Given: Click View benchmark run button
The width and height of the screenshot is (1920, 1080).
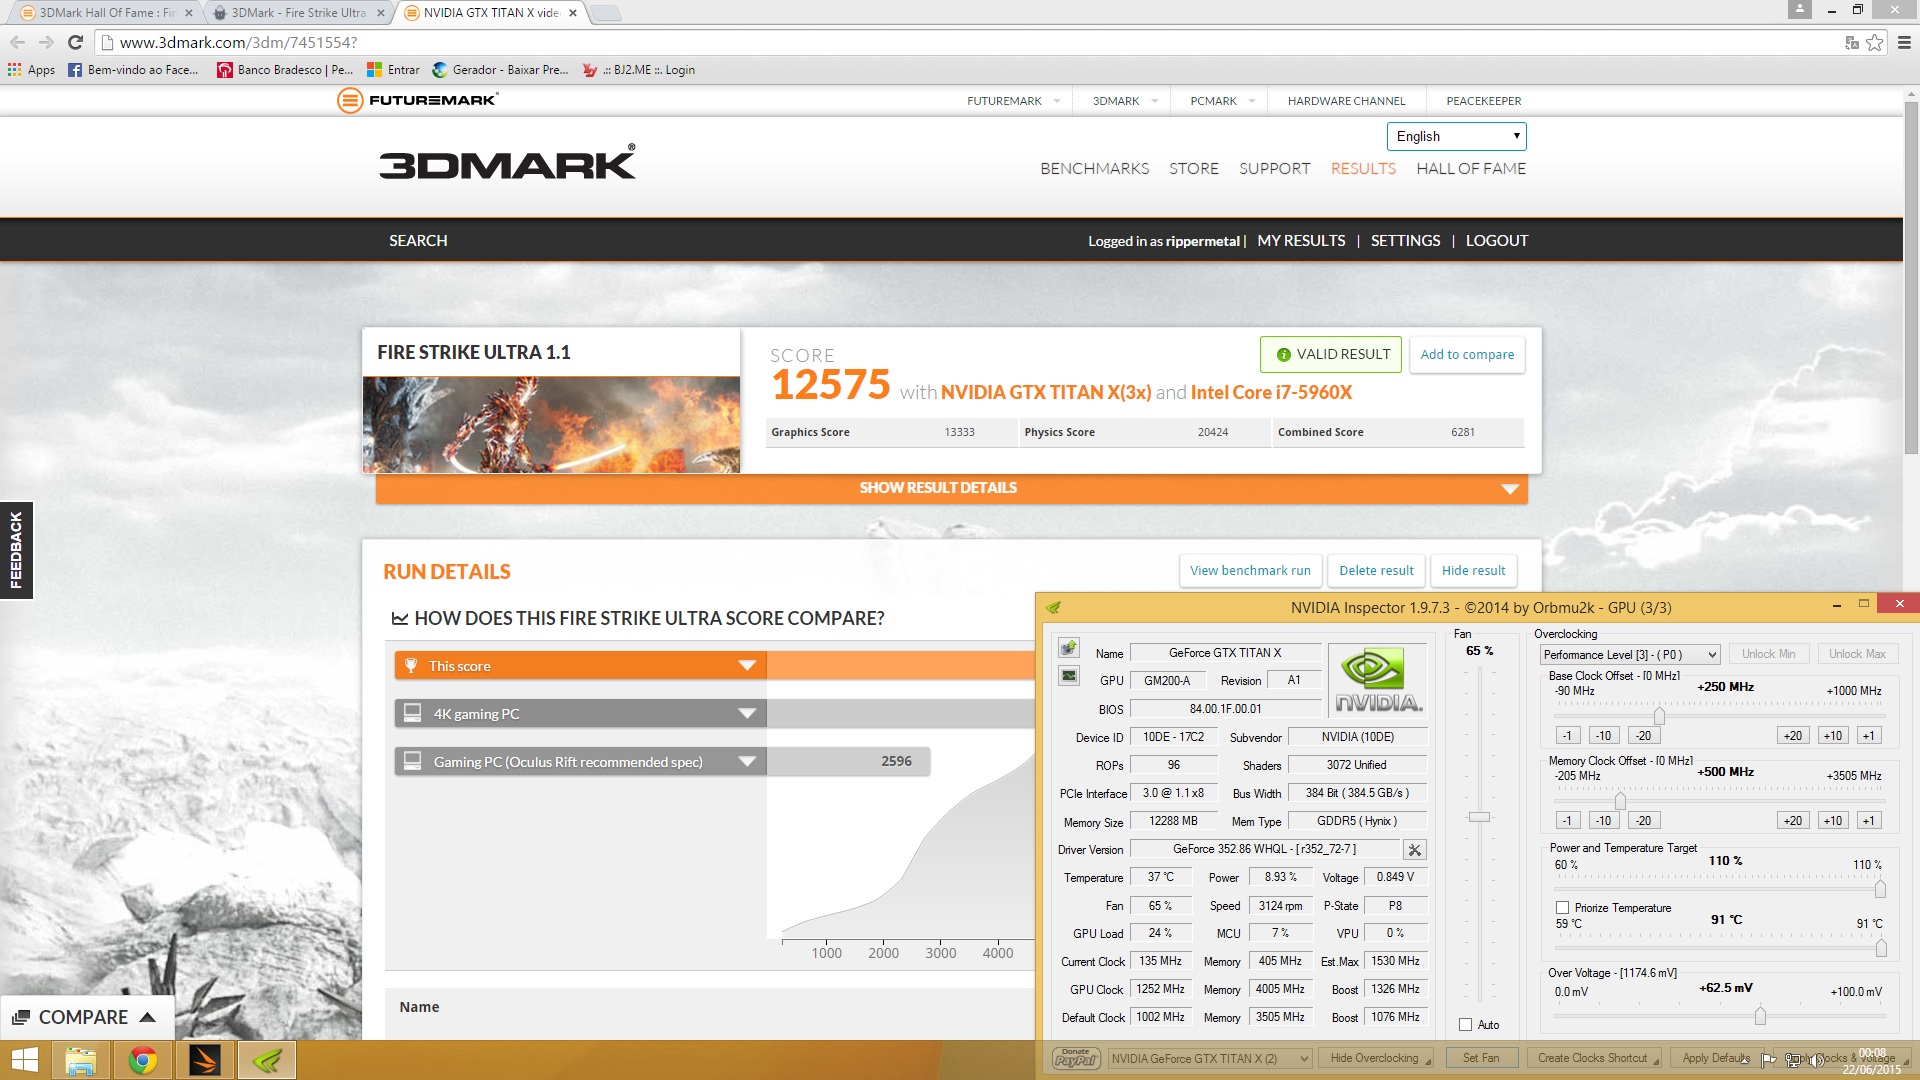Looking at the screenshot, I should [x=1250, y=571].
